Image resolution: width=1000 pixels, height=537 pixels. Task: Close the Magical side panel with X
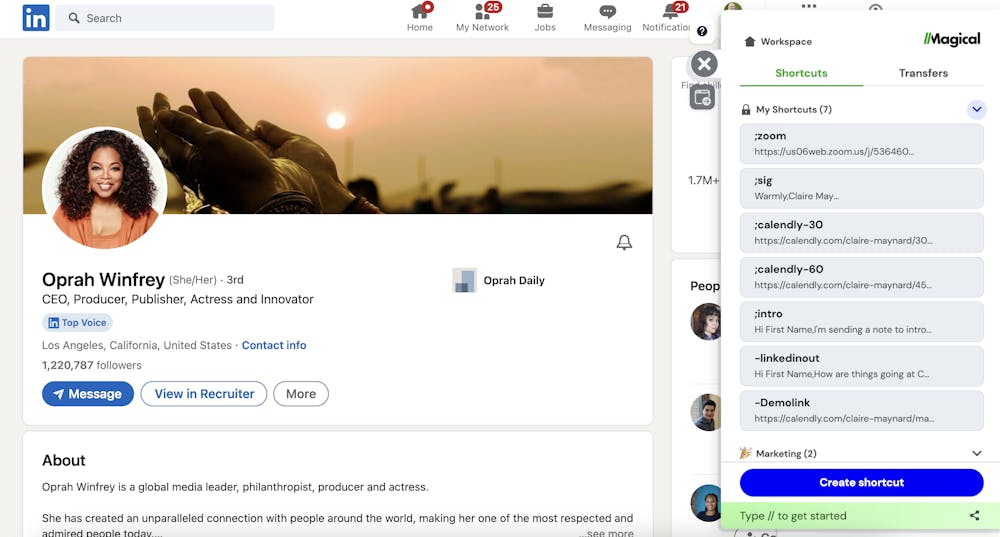[x=704, y=64]
